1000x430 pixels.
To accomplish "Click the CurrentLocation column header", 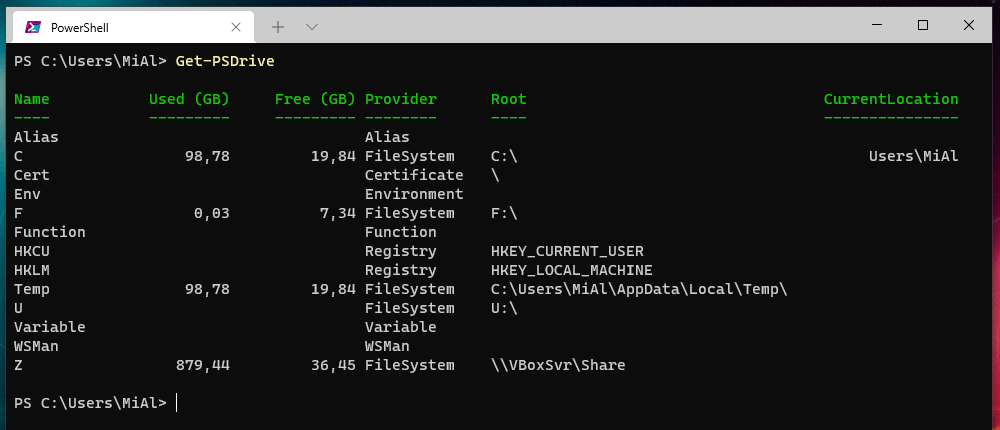I will pyautogui.click(x=891, y=99).
